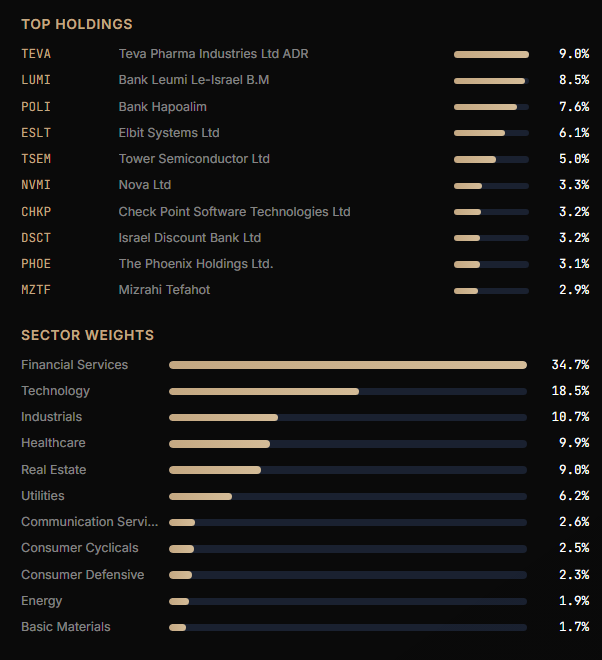602x660 pixels.
Task: Click The Phoenix Holdings Ltd. name
Action: pos(196,263)
